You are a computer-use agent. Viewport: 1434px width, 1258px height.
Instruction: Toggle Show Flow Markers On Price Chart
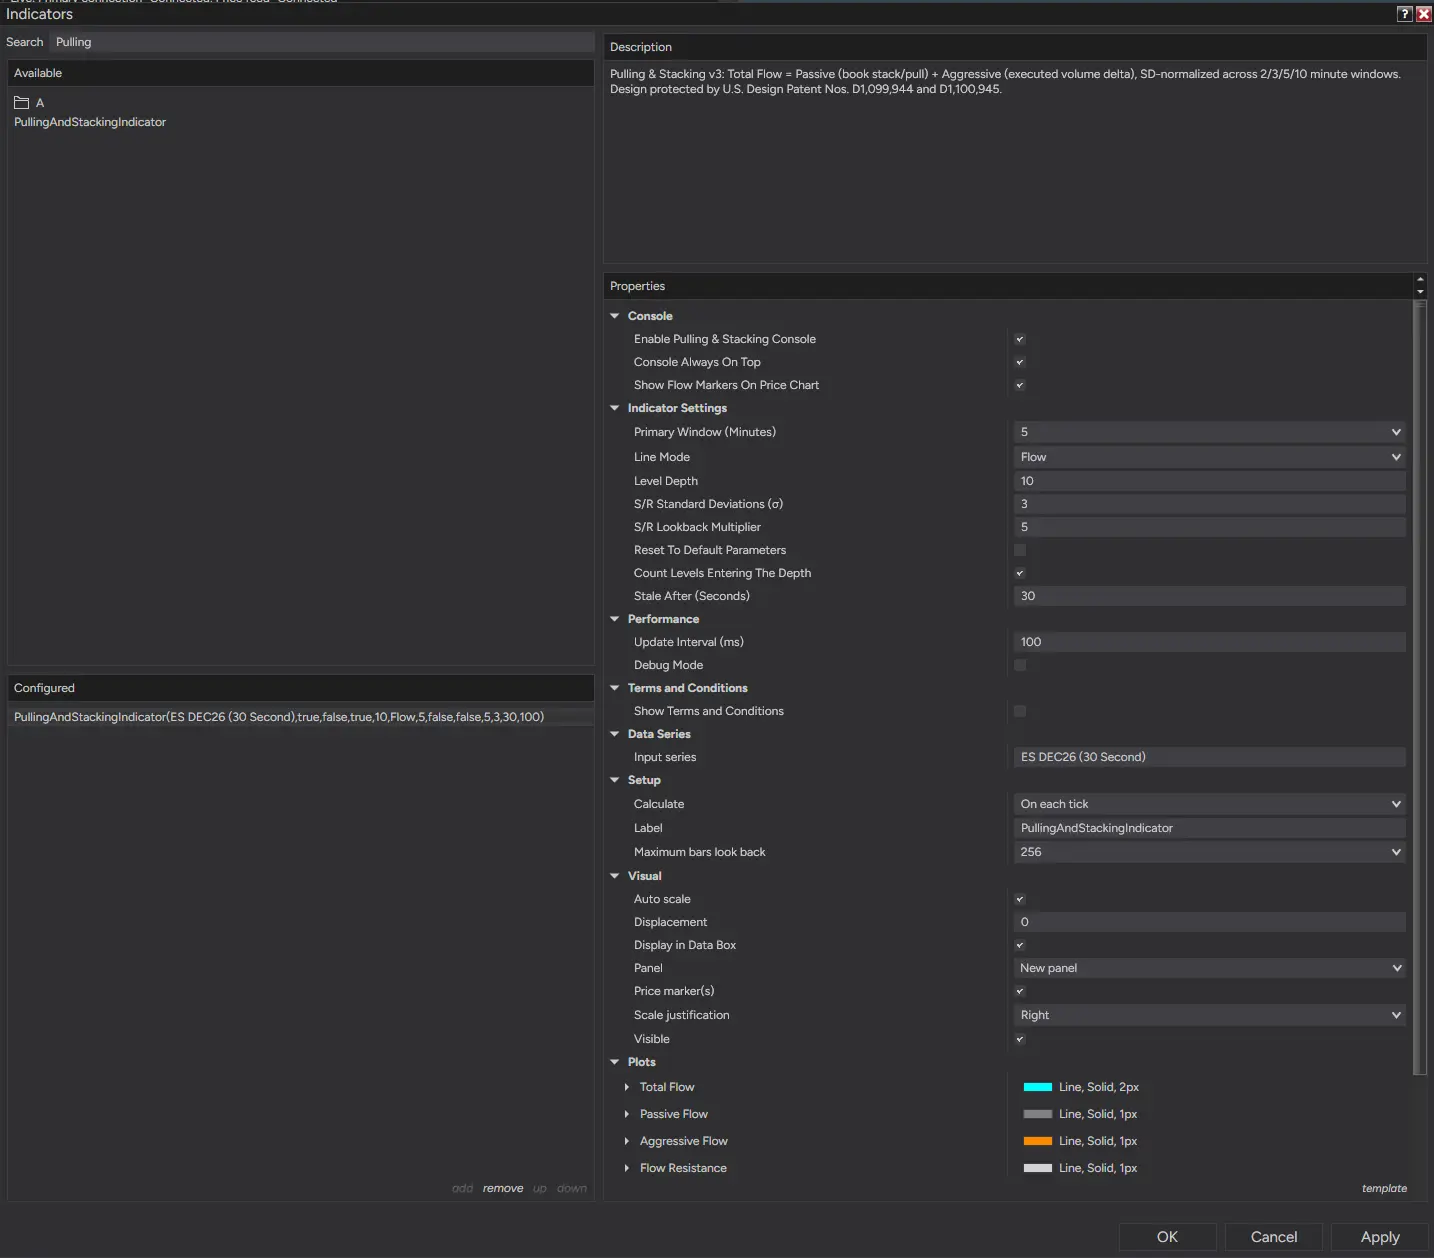click(1020, 385)
